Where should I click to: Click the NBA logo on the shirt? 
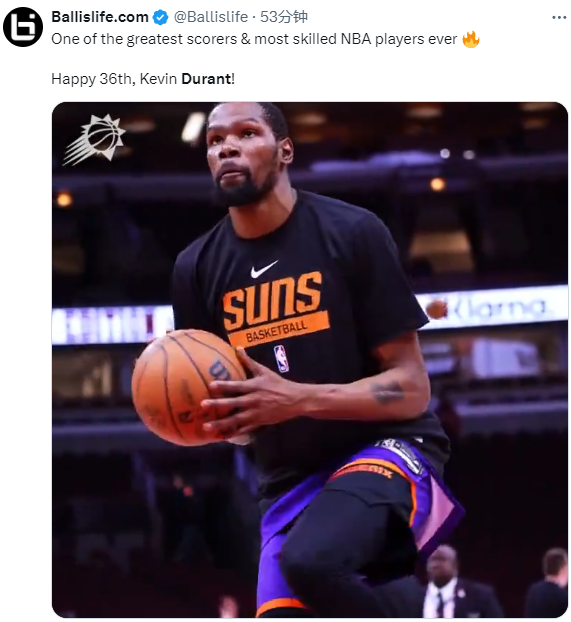click(281, 358)
